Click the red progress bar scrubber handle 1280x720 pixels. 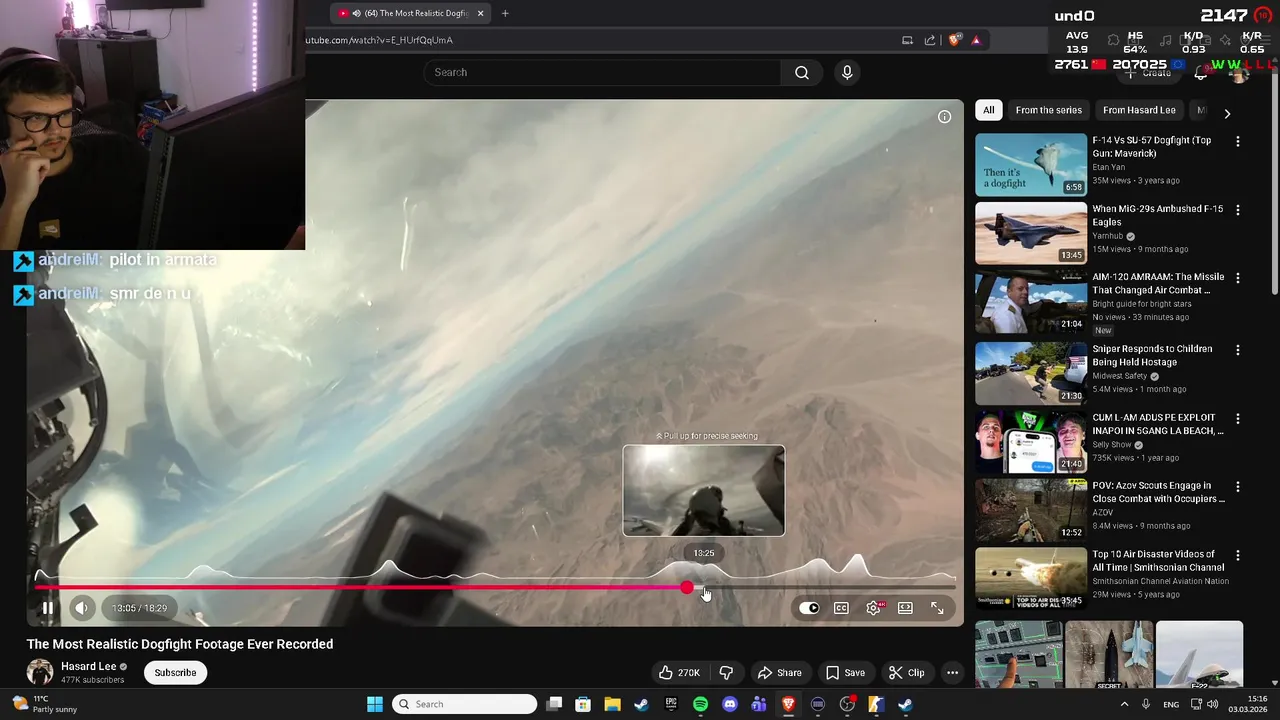(687, 588)
